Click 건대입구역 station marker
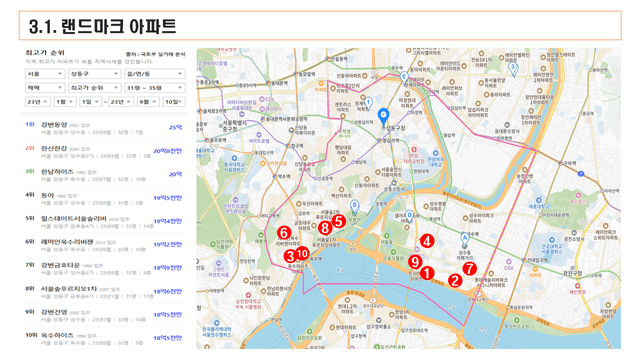The width and height of the screenshot is (640, 360). pos(524,260)
